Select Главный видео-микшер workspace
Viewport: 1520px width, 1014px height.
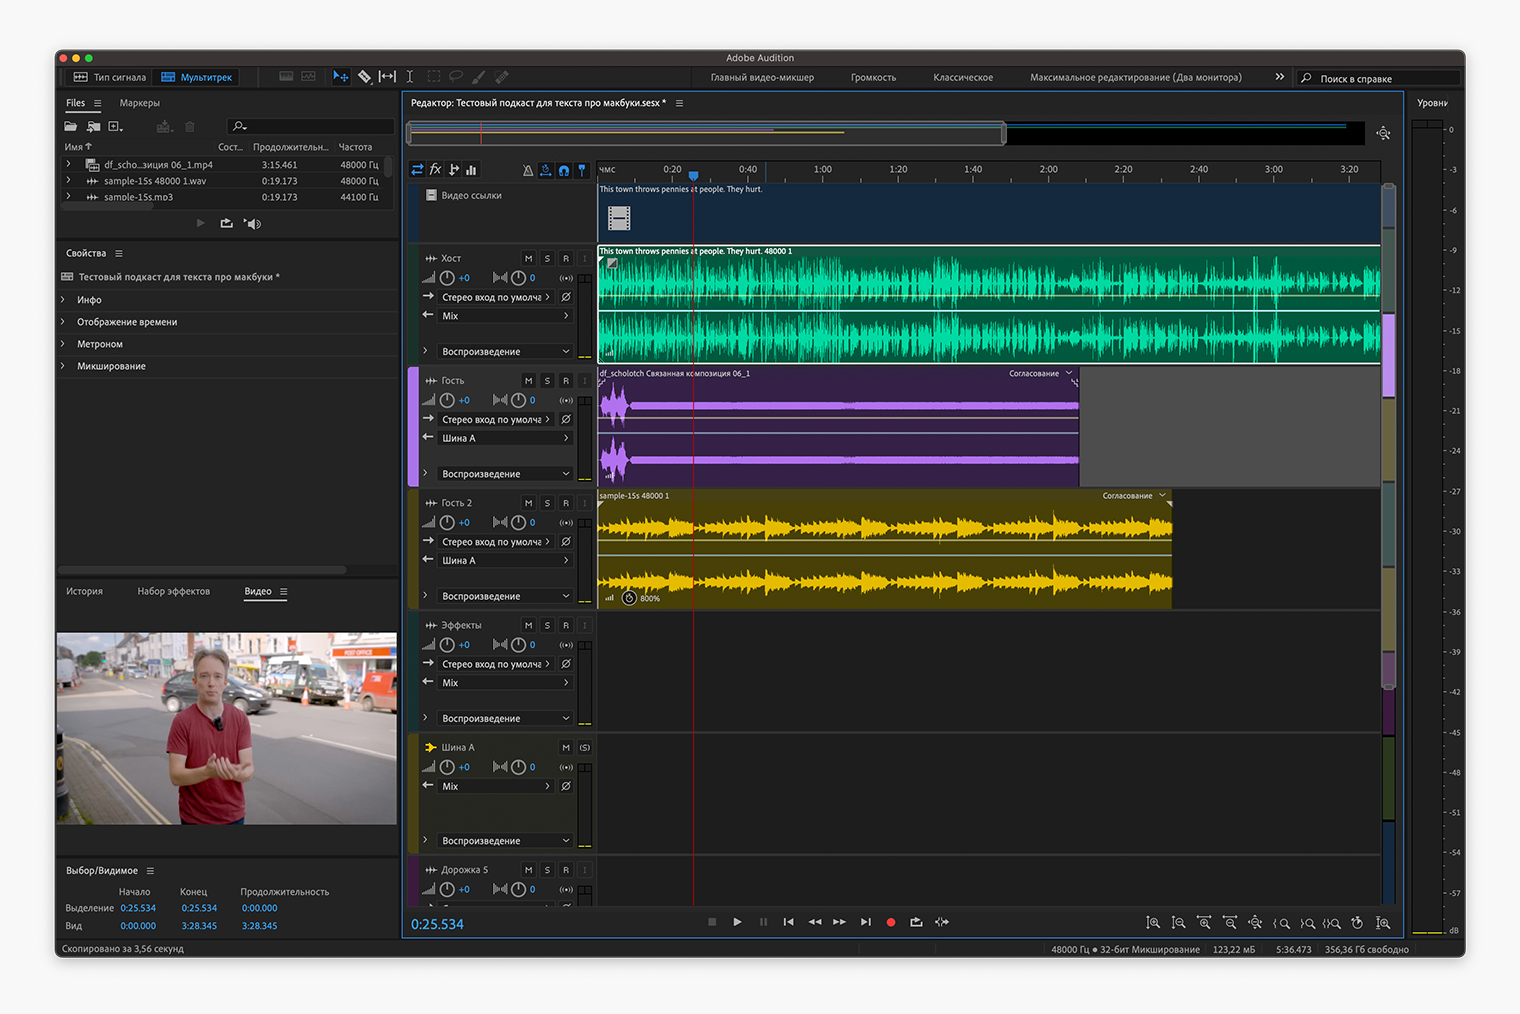762,78
